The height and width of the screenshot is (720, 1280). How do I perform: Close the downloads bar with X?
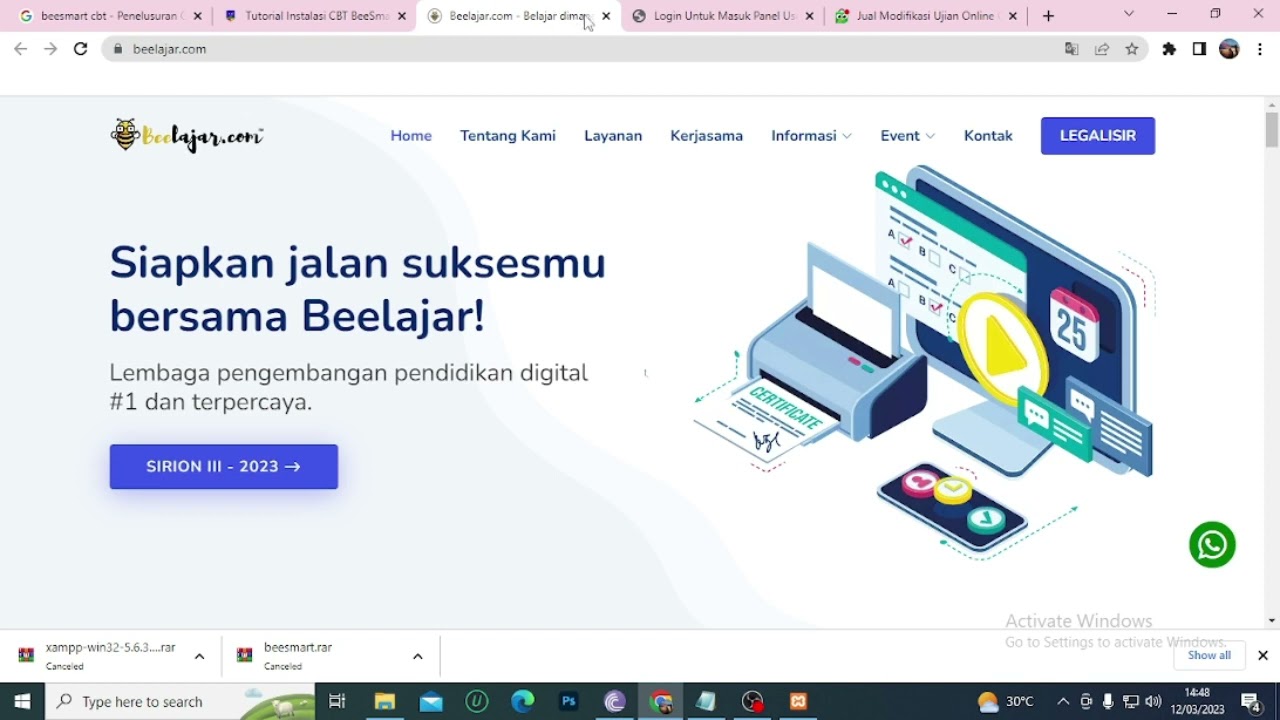point(1263,655)
